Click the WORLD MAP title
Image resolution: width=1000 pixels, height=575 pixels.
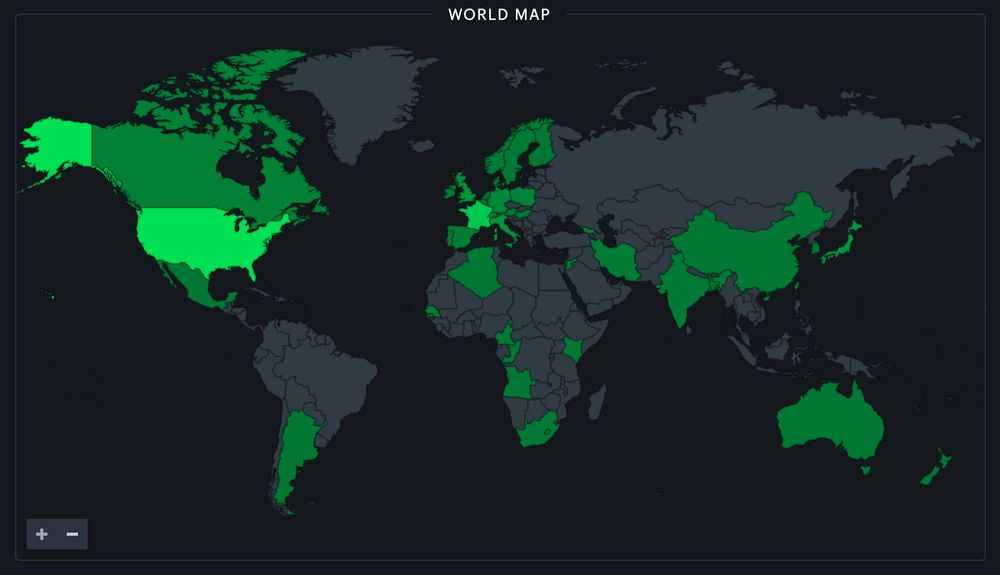[499, 15]
